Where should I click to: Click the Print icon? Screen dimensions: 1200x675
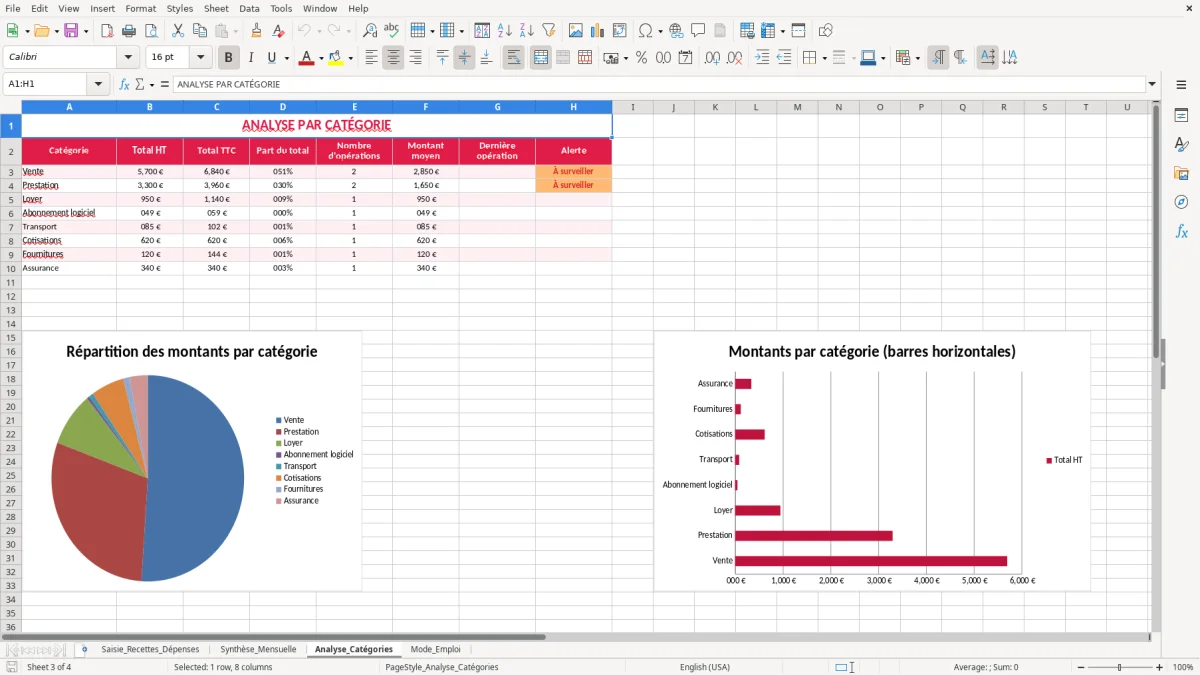pos(129,31)
